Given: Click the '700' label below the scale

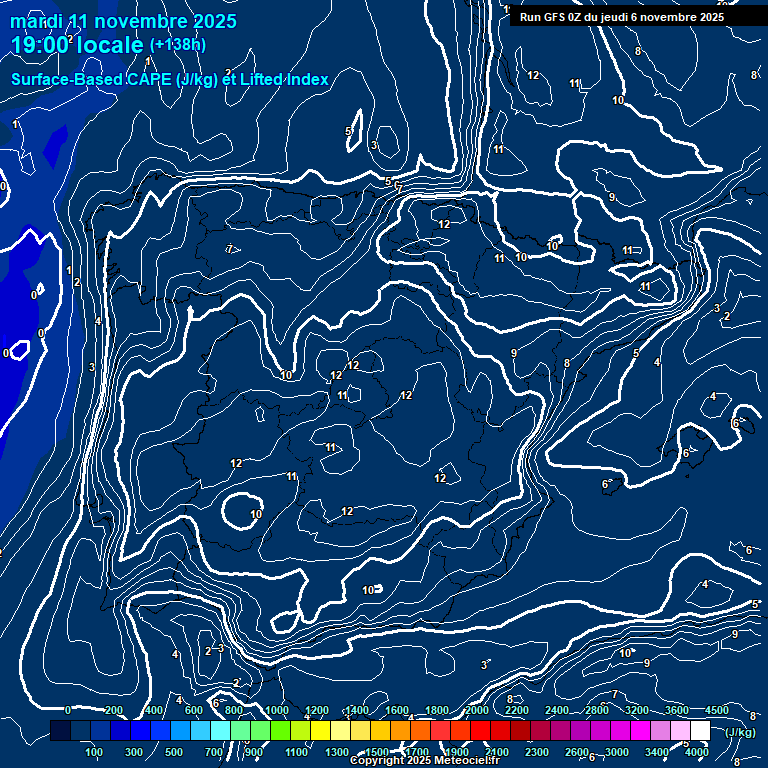Looking at the screenshot, I should (214, 752).
